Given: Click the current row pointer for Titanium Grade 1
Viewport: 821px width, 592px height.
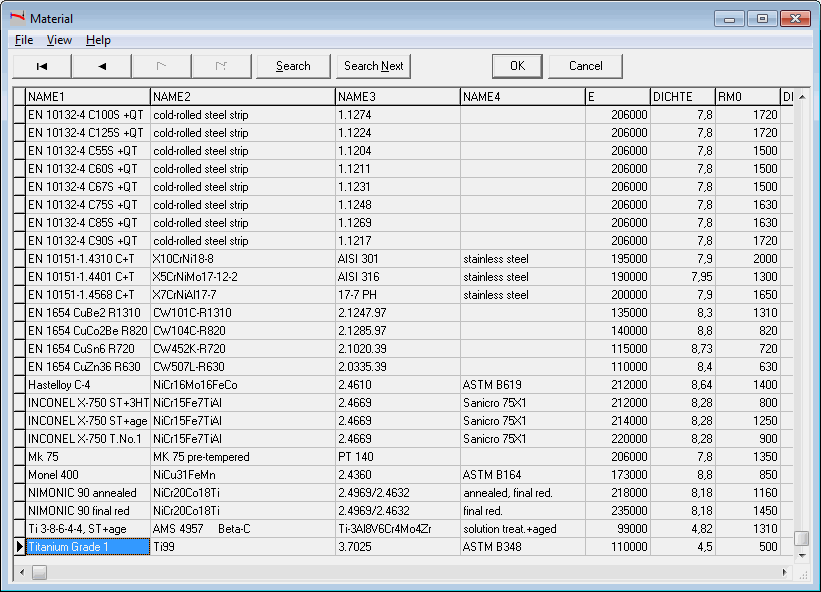Looking at the screenshot, I should (x=19, y=547).
